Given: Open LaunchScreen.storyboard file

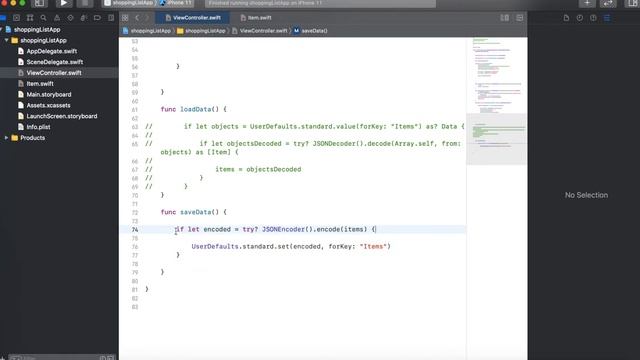Looking at the screenshot, I should (x=62, y=116).
